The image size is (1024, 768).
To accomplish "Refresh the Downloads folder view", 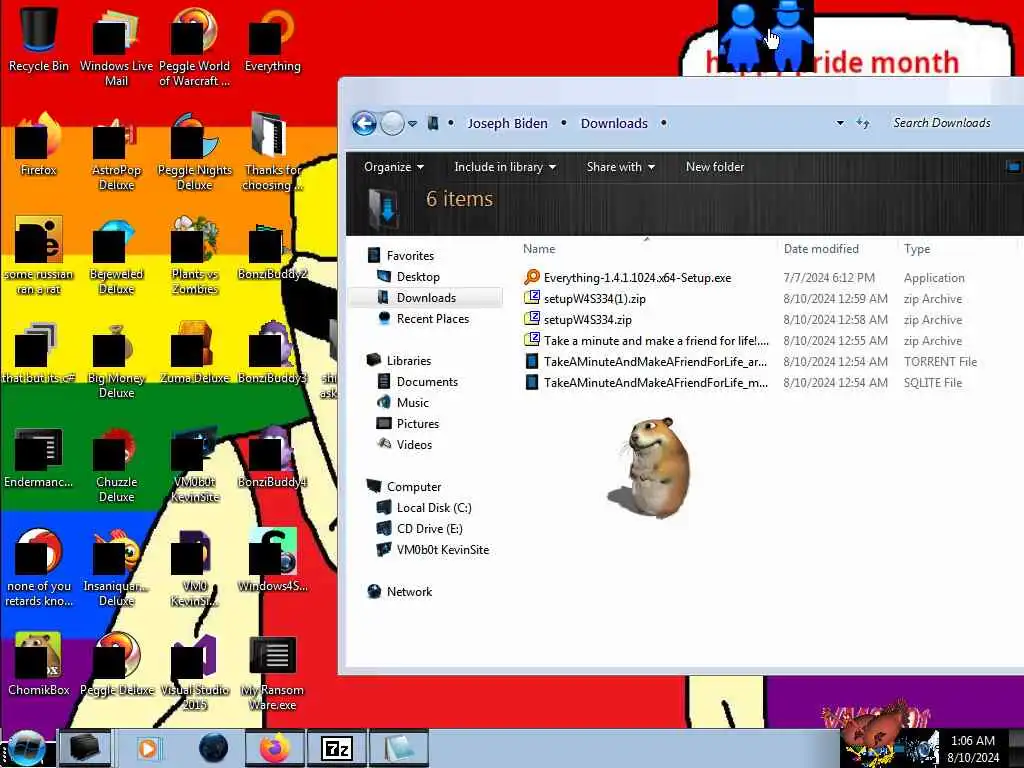I will pyautogui.click(x=863, y=123).
